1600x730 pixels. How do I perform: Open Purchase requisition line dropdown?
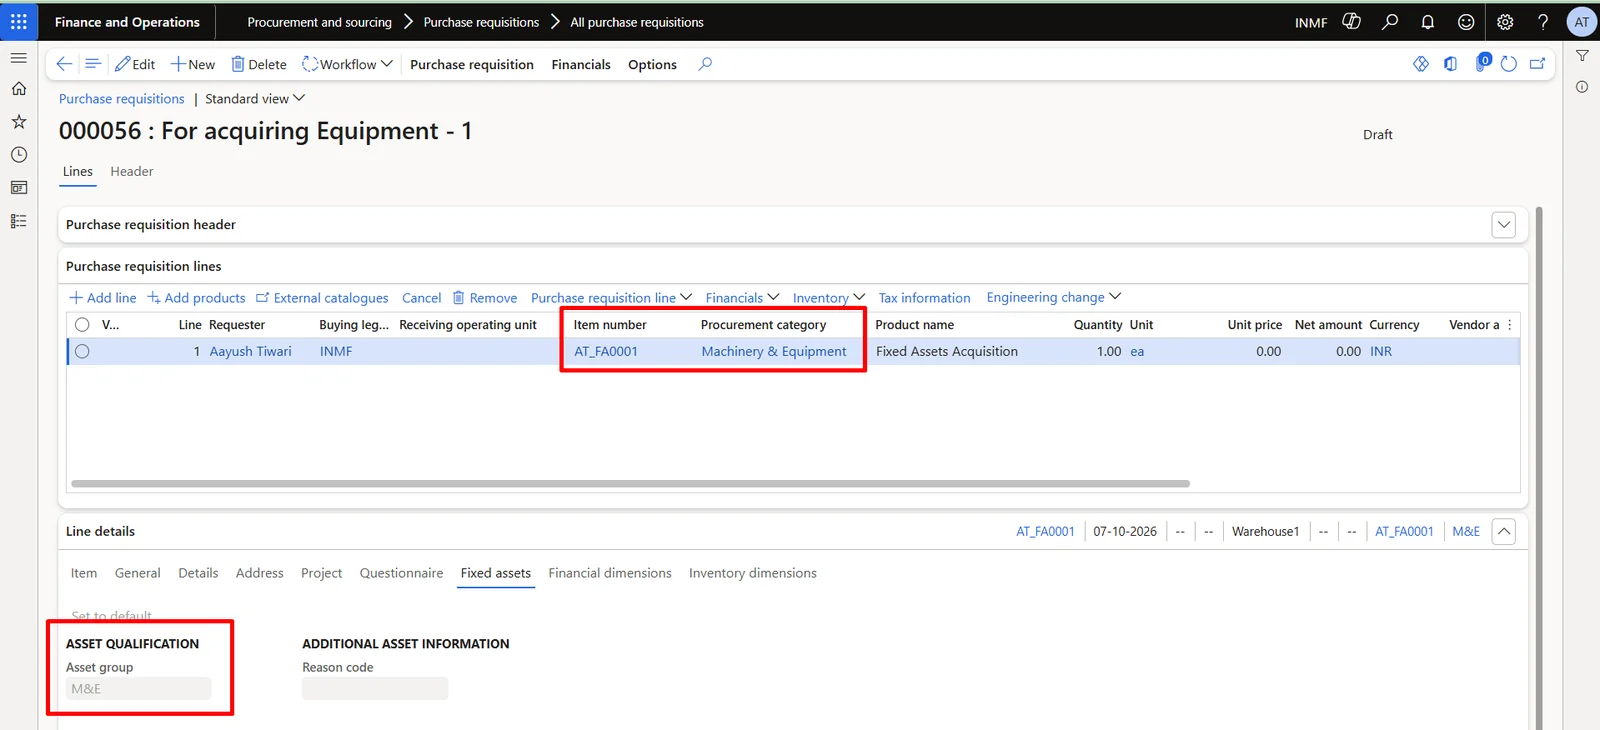pos(611,298)
